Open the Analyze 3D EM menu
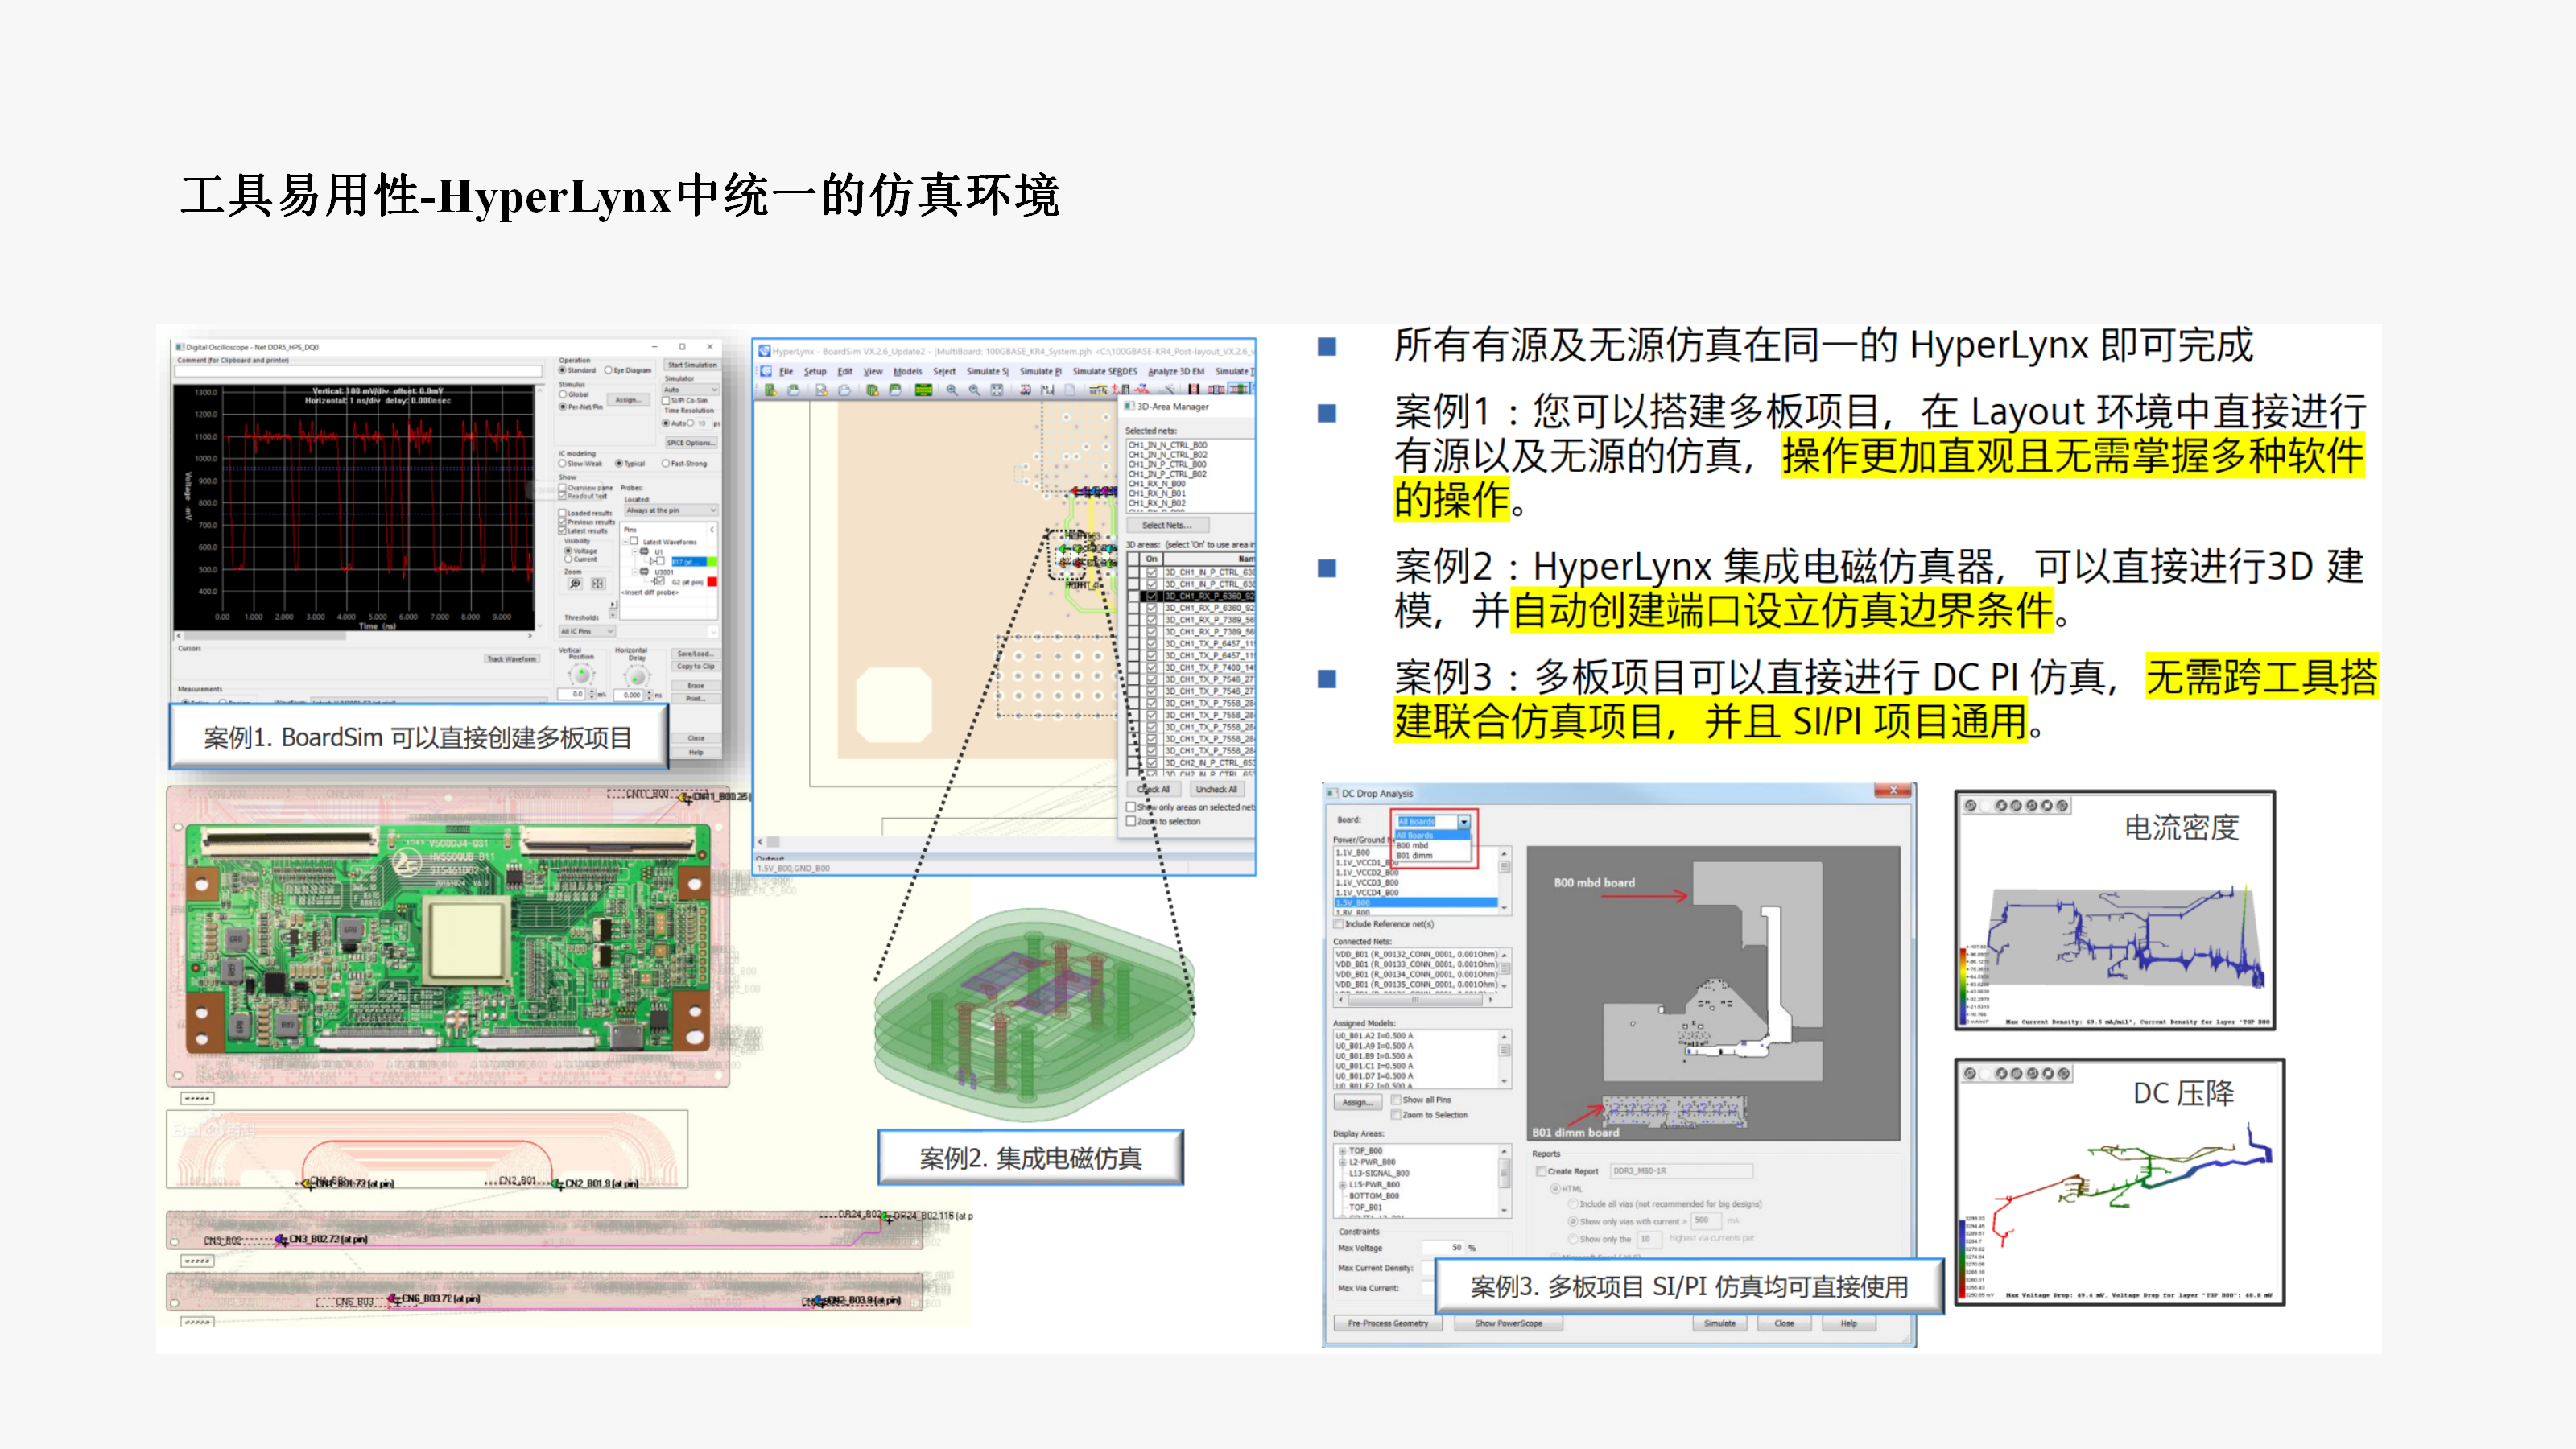2576x1449 pixels. point(1177,371)
